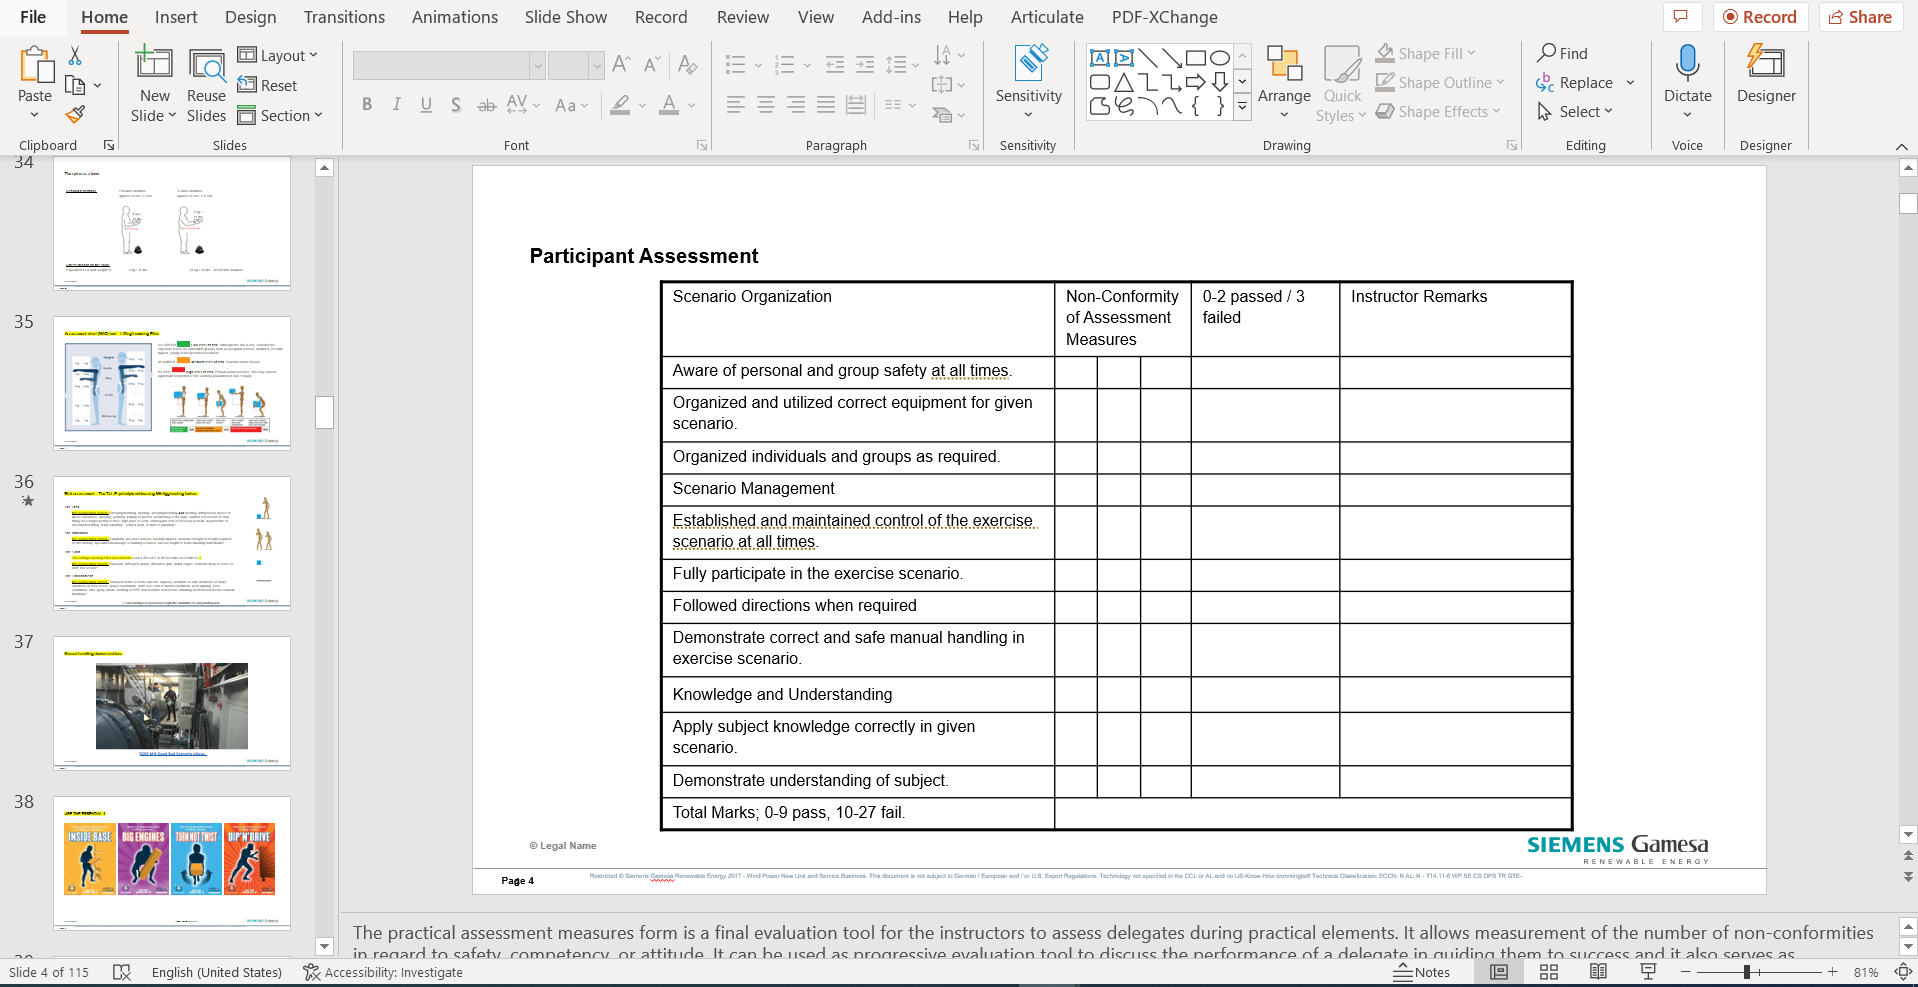Click the Center text alignment icon
This screenshot has width=1918, height=987.
pos(766,105)
